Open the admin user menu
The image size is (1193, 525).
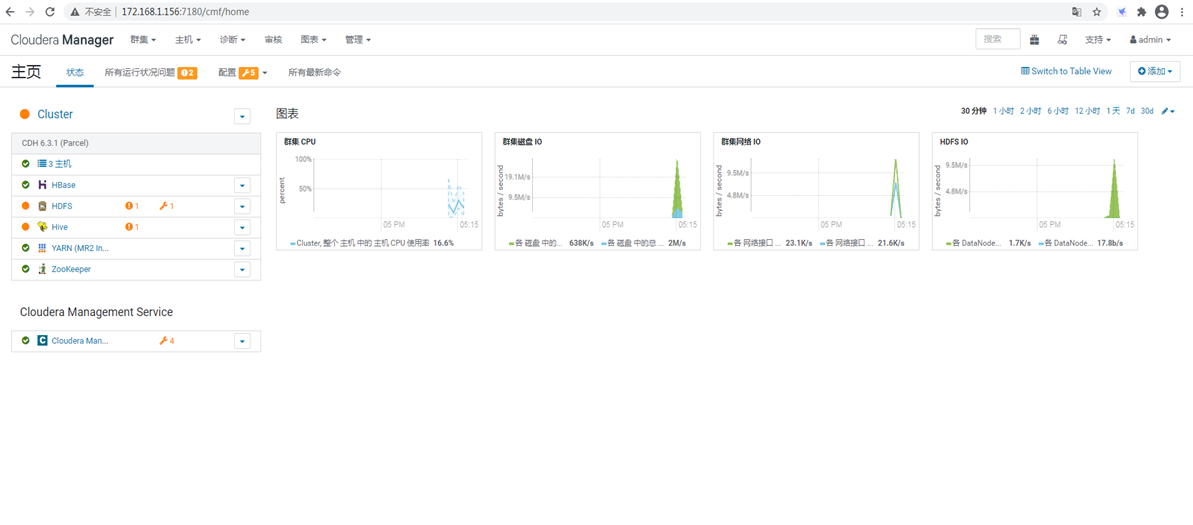coord(1149,40)
